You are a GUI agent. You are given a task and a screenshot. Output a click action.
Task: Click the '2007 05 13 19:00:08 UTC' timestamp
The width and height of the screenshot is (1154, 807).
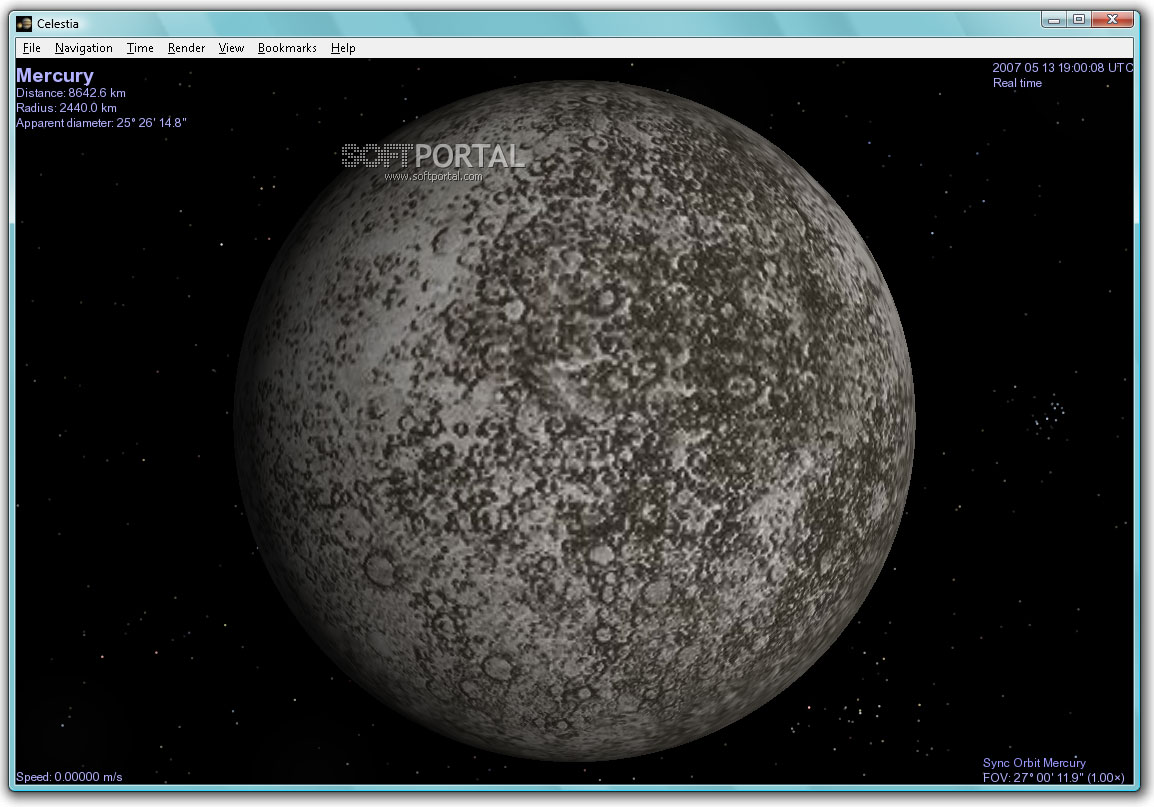[x=1063, y=68]
